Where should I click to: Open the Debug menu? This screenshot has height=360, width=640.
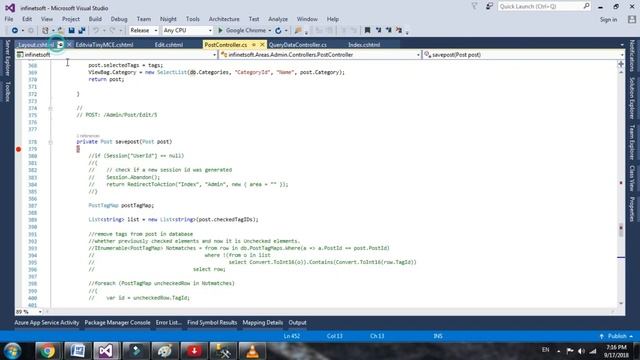pos(119,19)
